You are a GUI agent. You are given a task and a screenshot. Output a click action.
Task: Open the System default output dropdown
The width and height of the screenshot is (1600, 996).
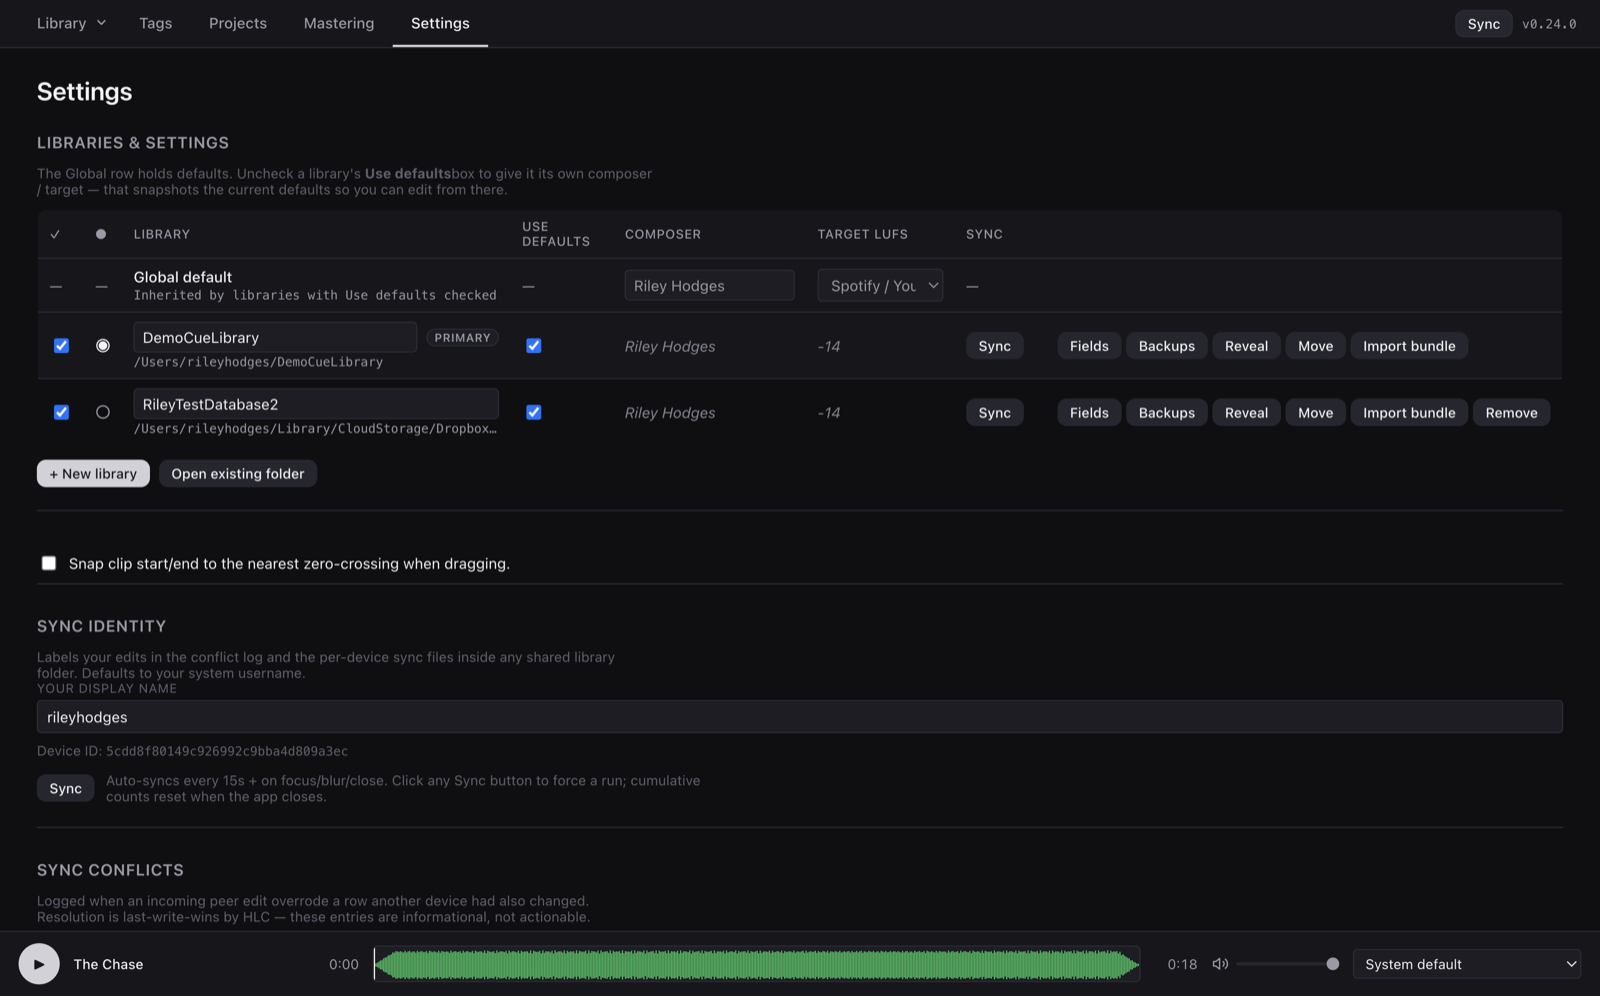point(1467,964)
